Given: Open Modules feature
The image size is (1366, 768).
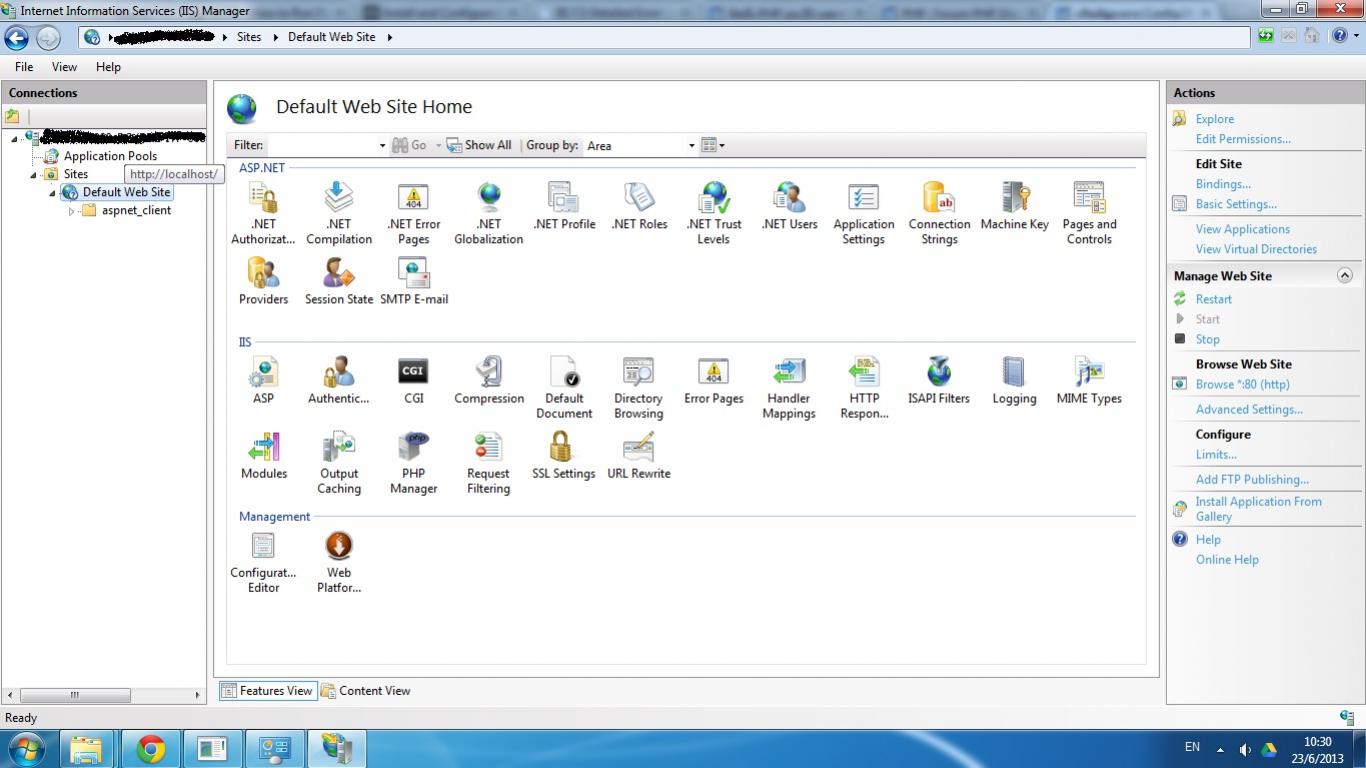Looking at the screenshot, I should 264,455.
